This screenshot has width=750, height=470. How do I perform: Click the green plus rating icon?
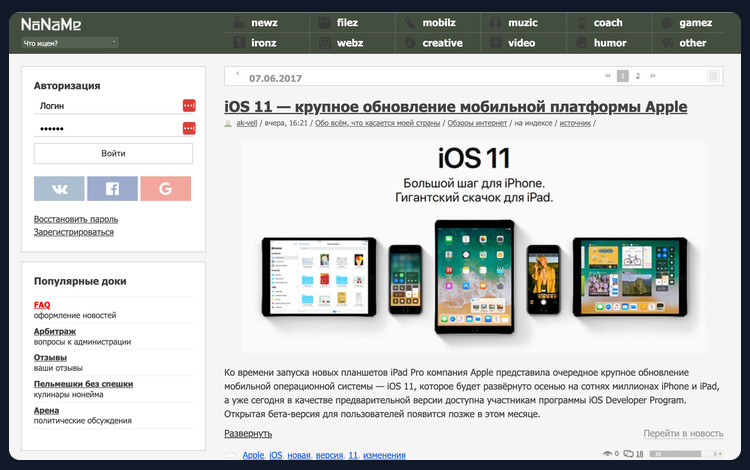[x=718, y=453]
